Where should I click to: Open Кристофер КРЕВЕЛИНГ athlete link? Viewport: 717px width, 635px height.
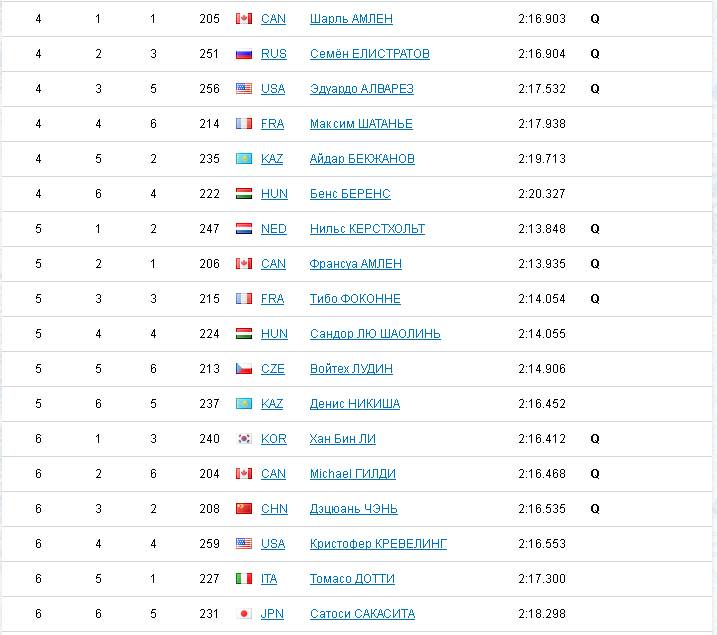(378, 544)
